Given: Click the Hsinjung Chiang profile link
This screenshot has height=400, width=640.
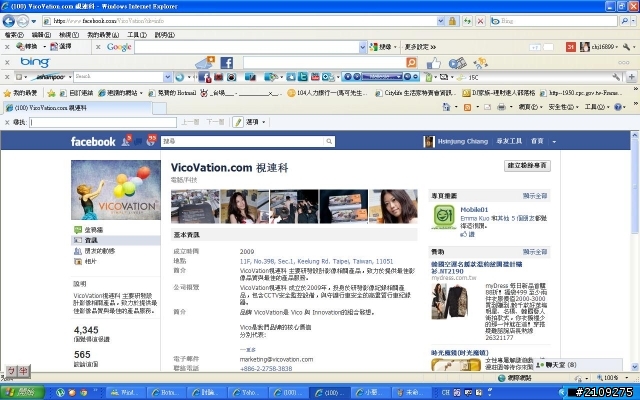Looking at the screenshot, I should coord(462,141).
